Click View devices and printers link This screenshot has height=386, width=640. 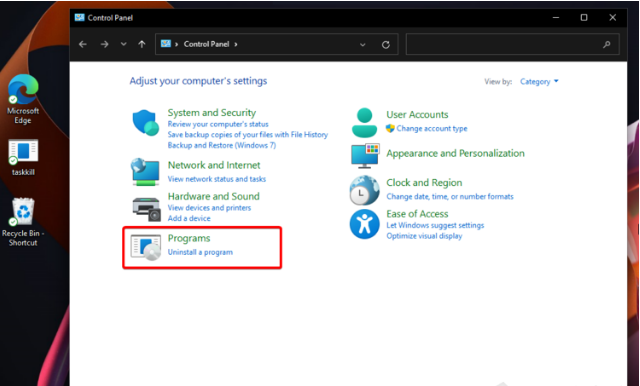coord(209,208)
